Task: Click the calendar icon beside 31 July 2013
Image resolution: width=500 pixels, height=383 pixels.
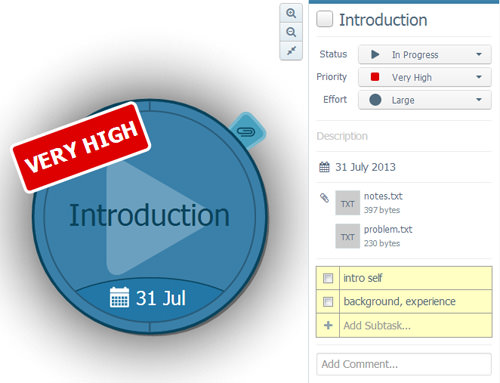Action: [x=324, y=167]
